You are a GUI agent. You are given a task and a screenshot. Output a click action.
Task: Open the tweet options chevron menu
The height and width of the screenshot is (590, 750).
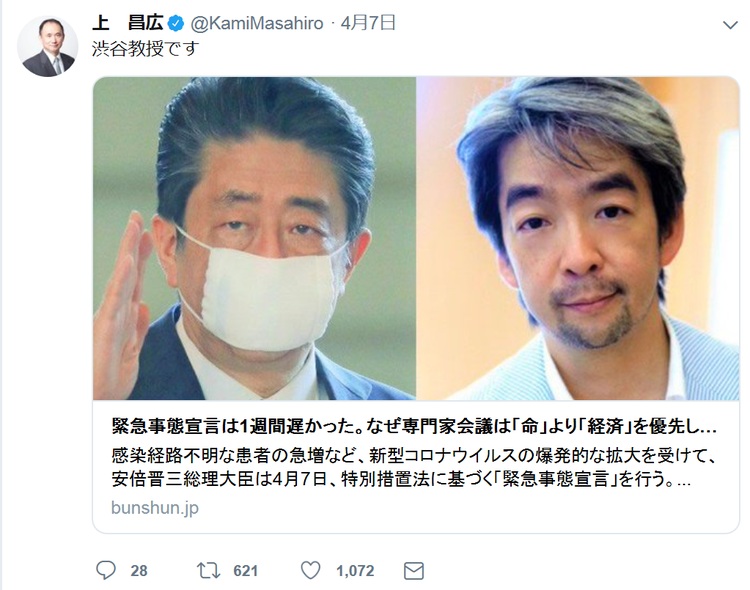[x=730, y=25]
